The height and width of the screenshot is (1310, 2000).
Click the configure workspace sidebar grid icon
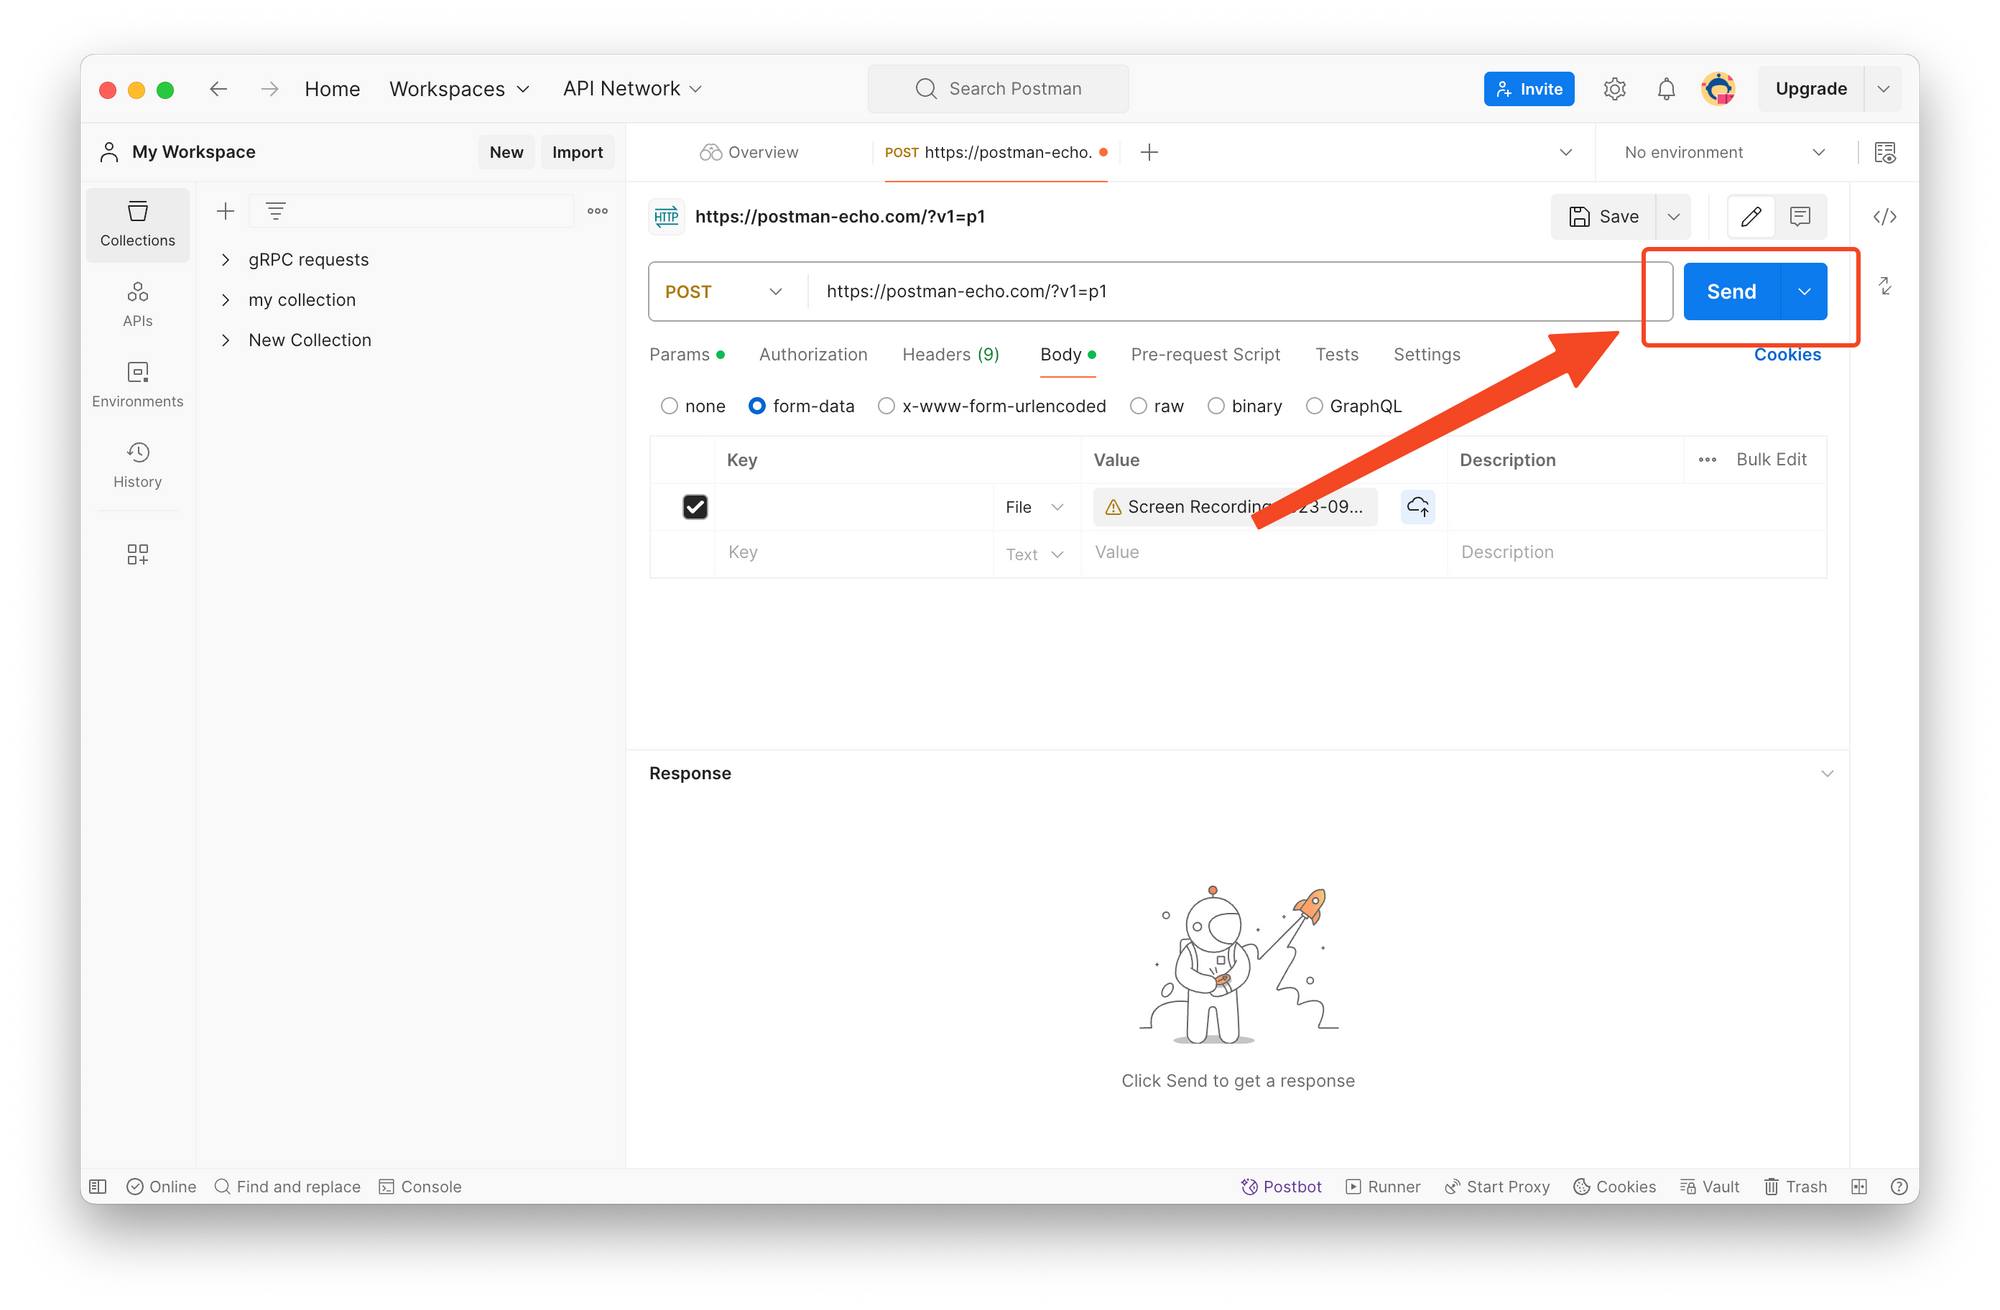point(138,554)
